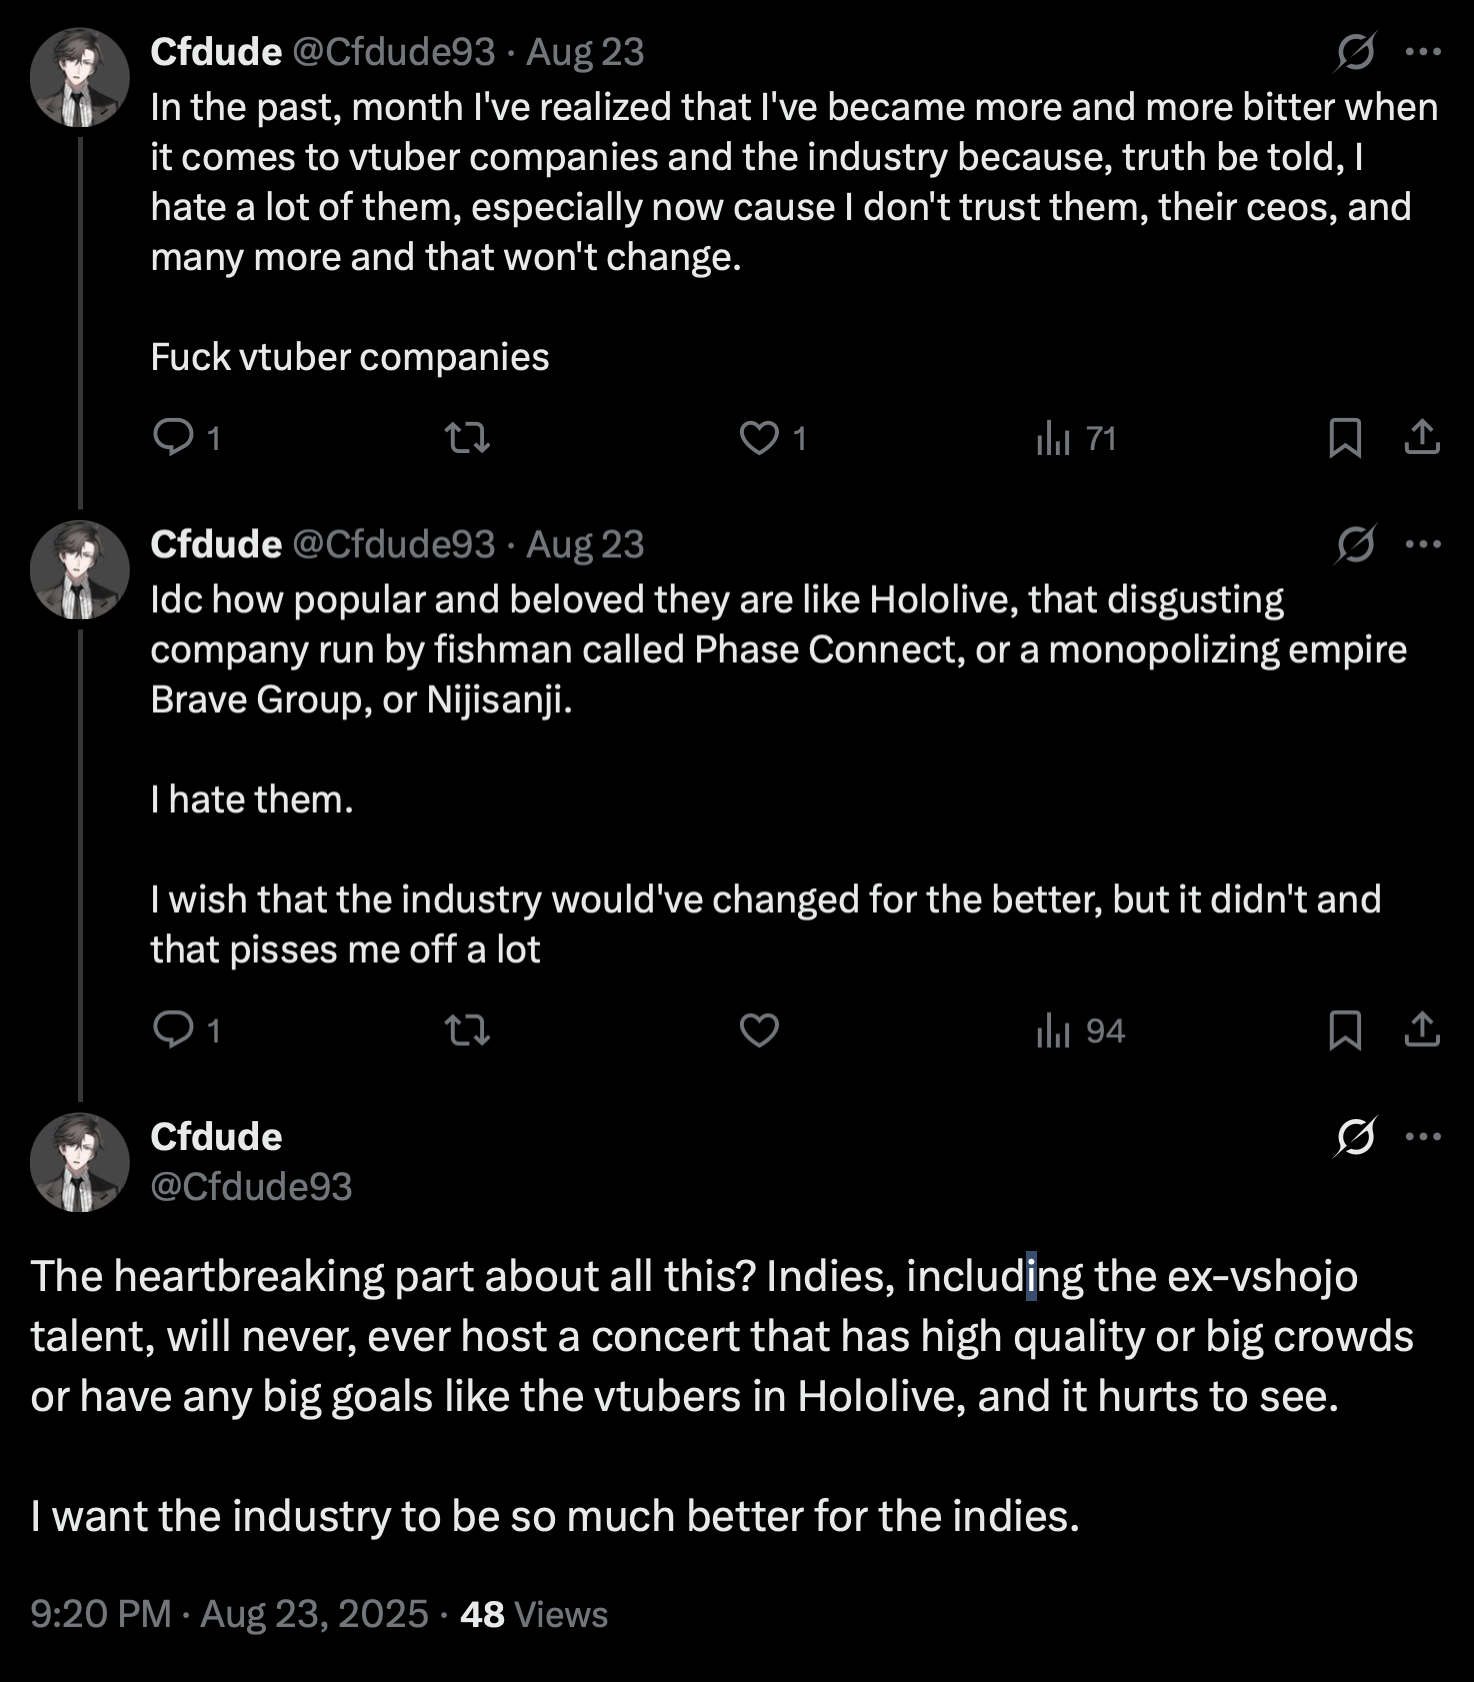The image size is (1474, 1682).
Task: Open more options on second tweet
Action: point(1423,544)
